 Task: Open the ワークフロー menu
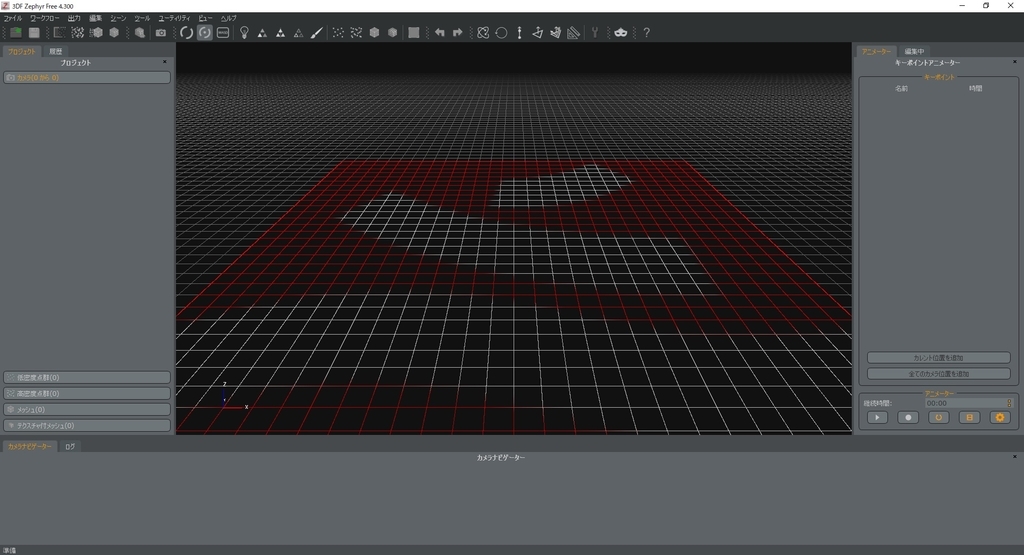pyautogui.click(x=44, y=18)
